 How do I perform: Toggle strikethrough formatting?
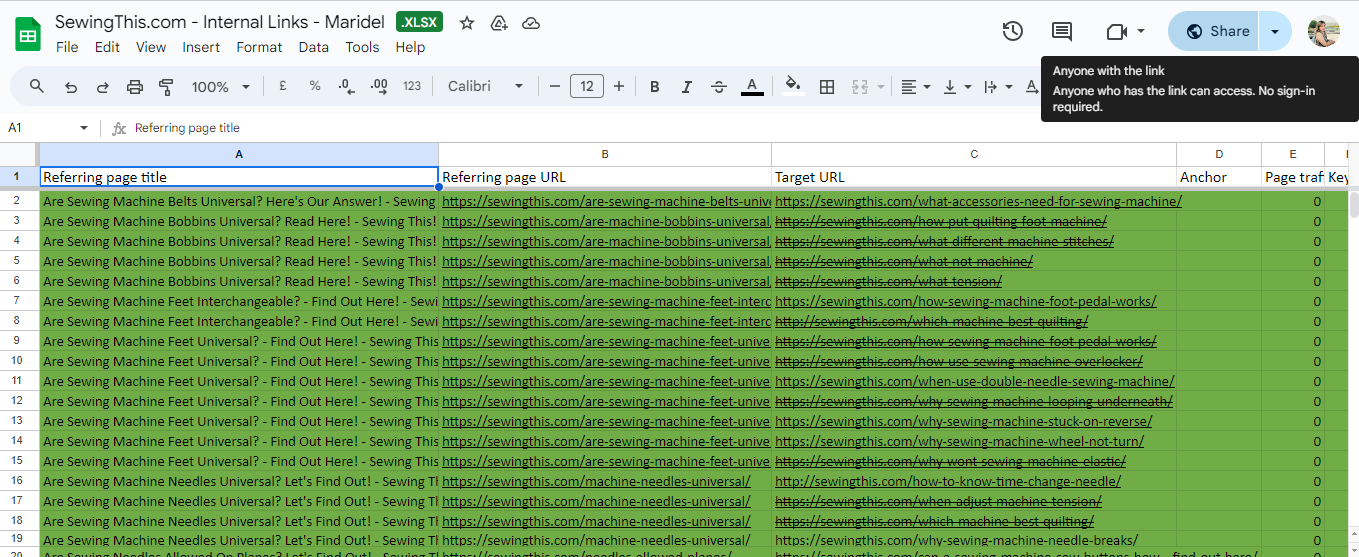[x=719, y=87]
